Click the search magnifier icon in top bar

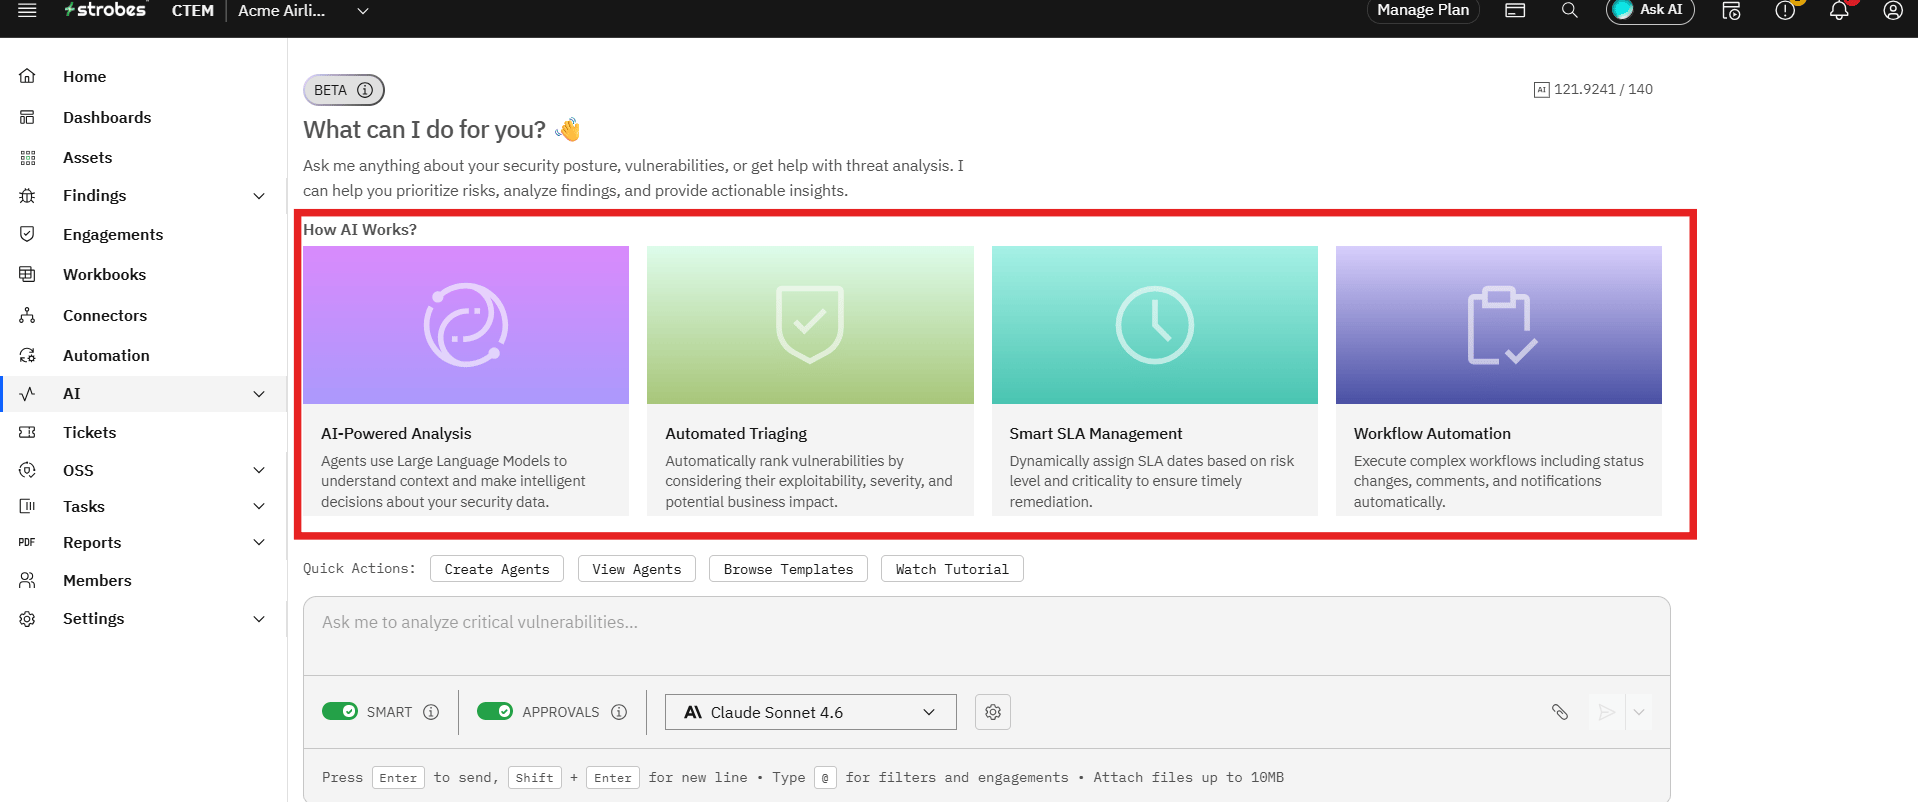(x=1569, y=10)
